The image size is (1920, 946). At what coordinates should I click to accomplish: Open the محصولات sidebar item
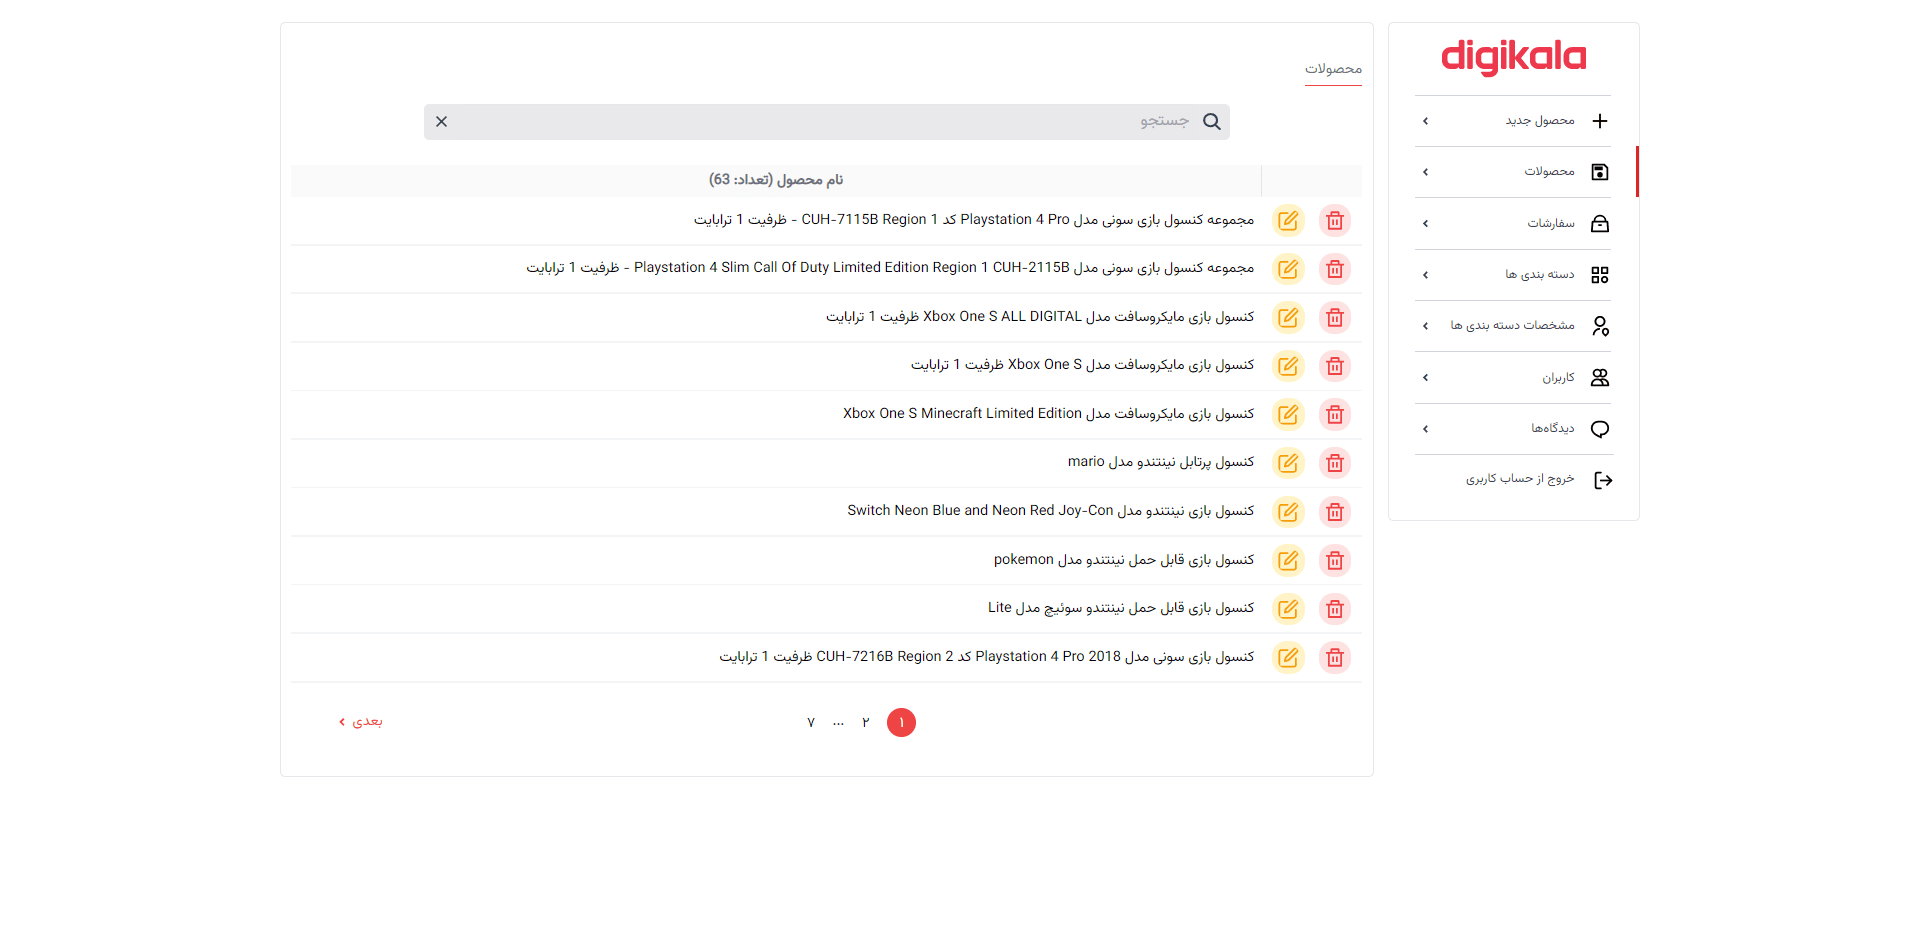pyautogui.click(x=1513, y=172)
